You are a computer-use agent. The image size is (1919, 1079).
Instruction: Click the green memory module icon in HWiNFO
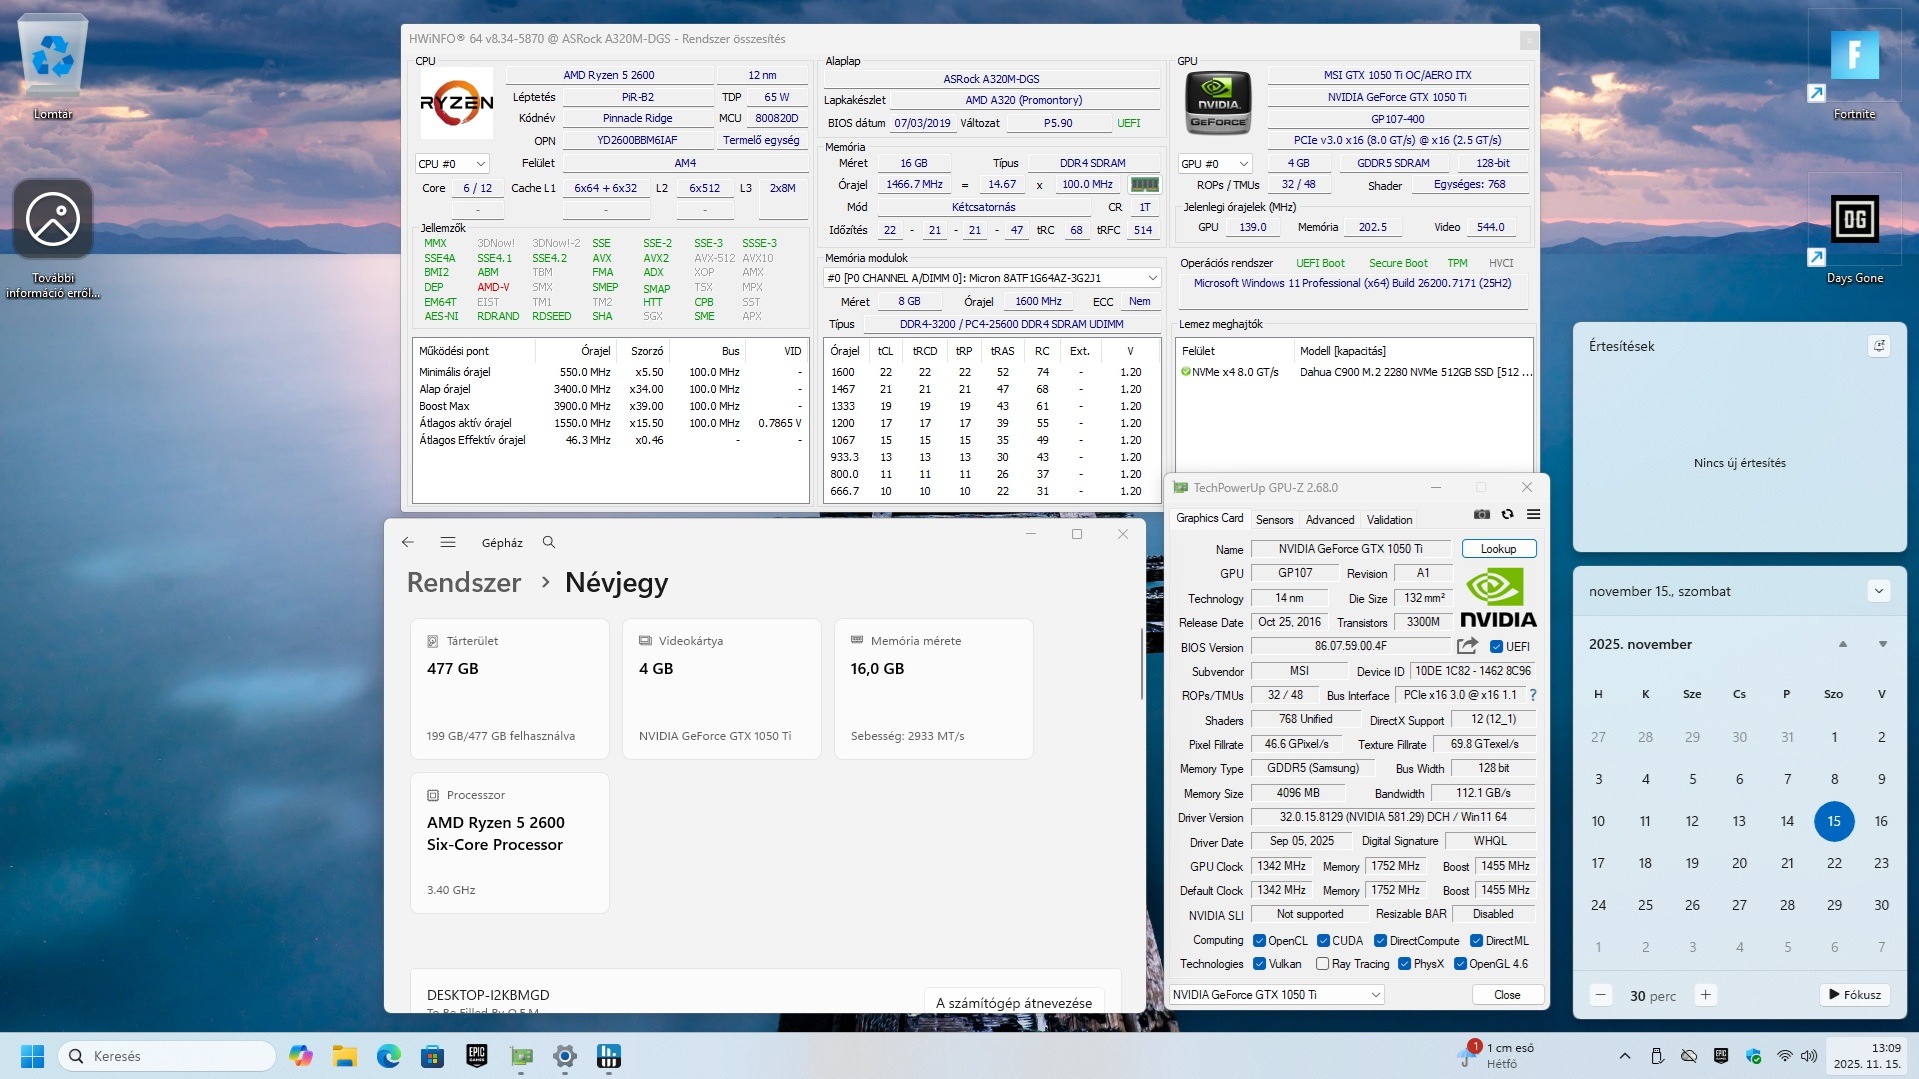click(1144, 184)
